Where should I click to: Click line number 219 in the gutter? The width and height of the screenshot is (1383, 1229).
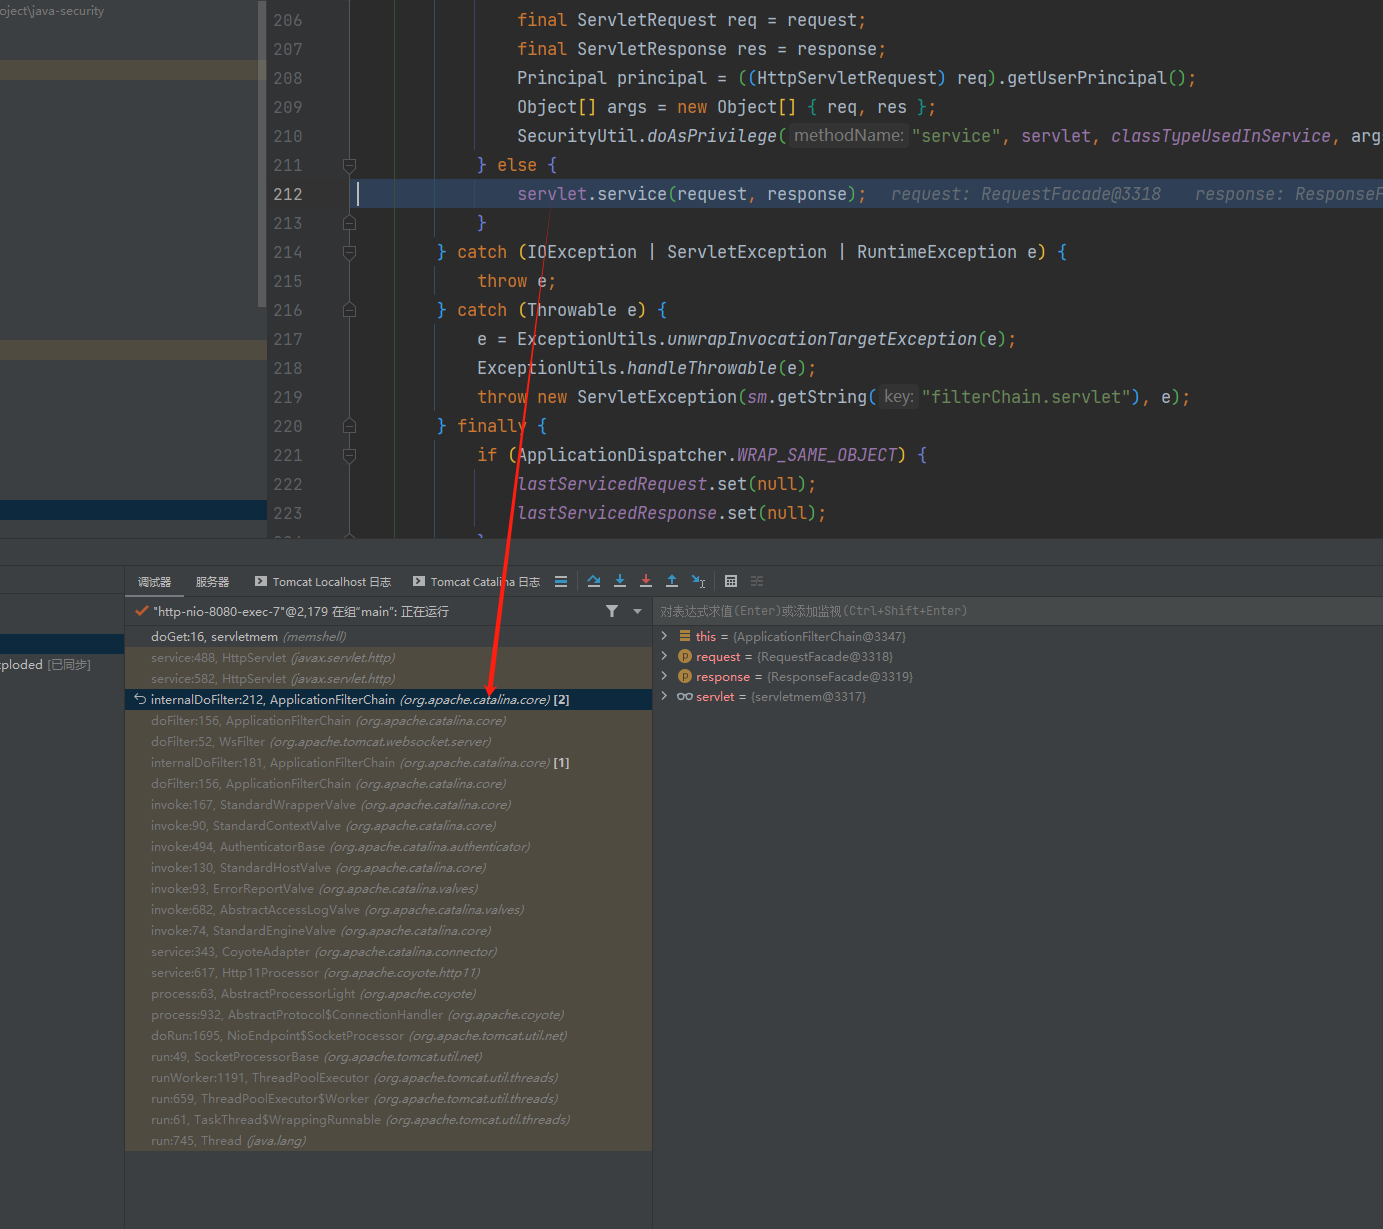point(287,397)
